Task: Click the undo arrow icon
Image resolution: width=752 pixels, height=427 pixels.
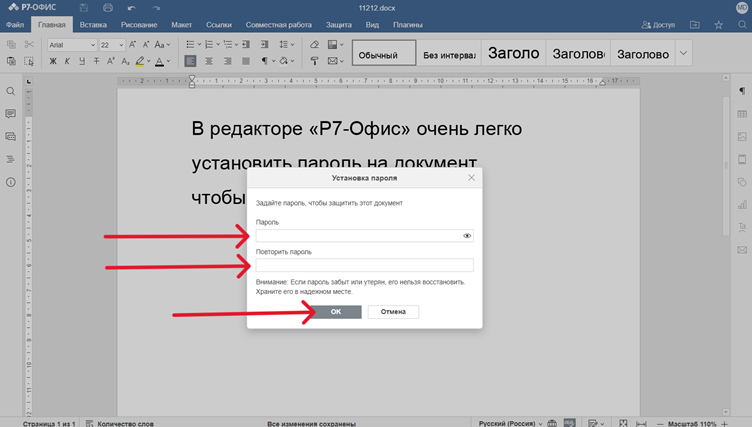Action: 131,7
